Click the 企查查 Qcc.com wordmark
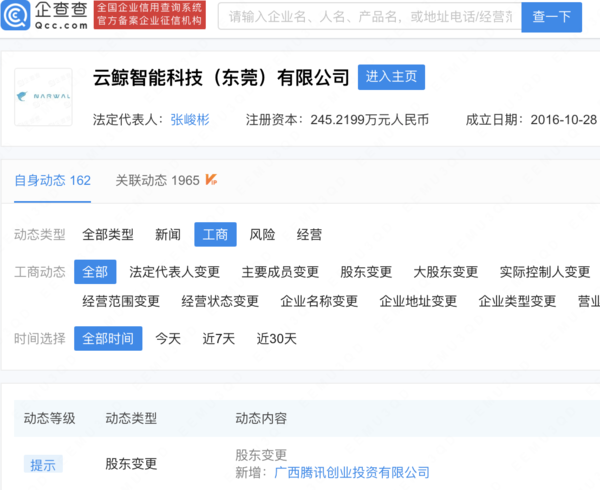600x490 pixels. (x=61, y=15)
